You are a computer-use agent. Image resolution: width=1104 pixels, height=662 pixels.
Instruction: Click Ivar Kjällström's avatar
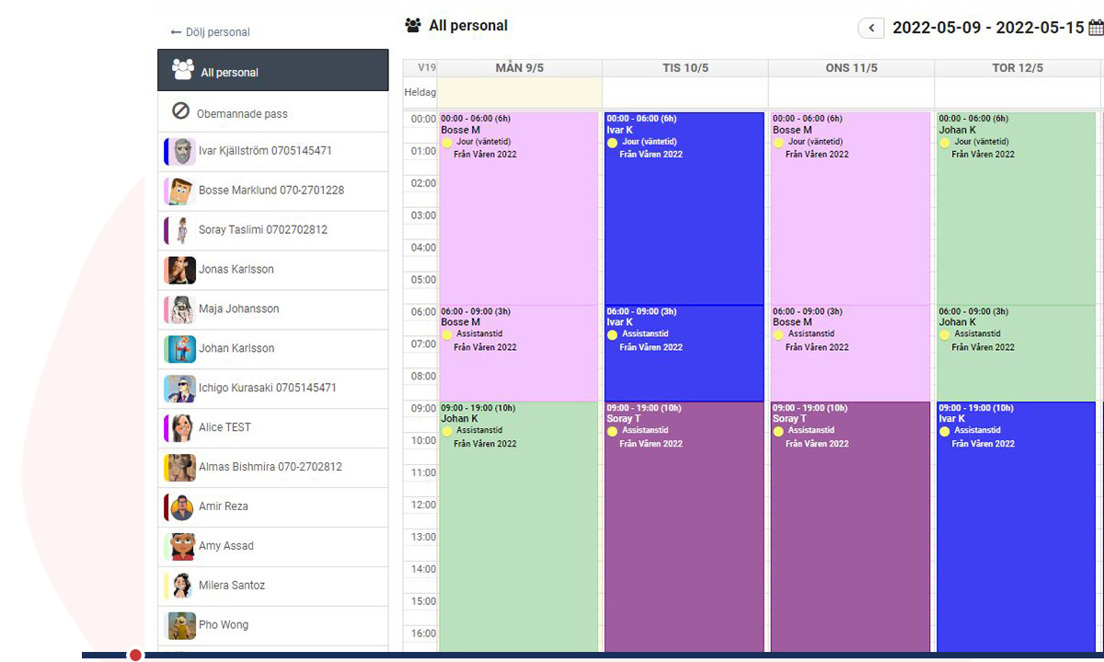(181, 151)
